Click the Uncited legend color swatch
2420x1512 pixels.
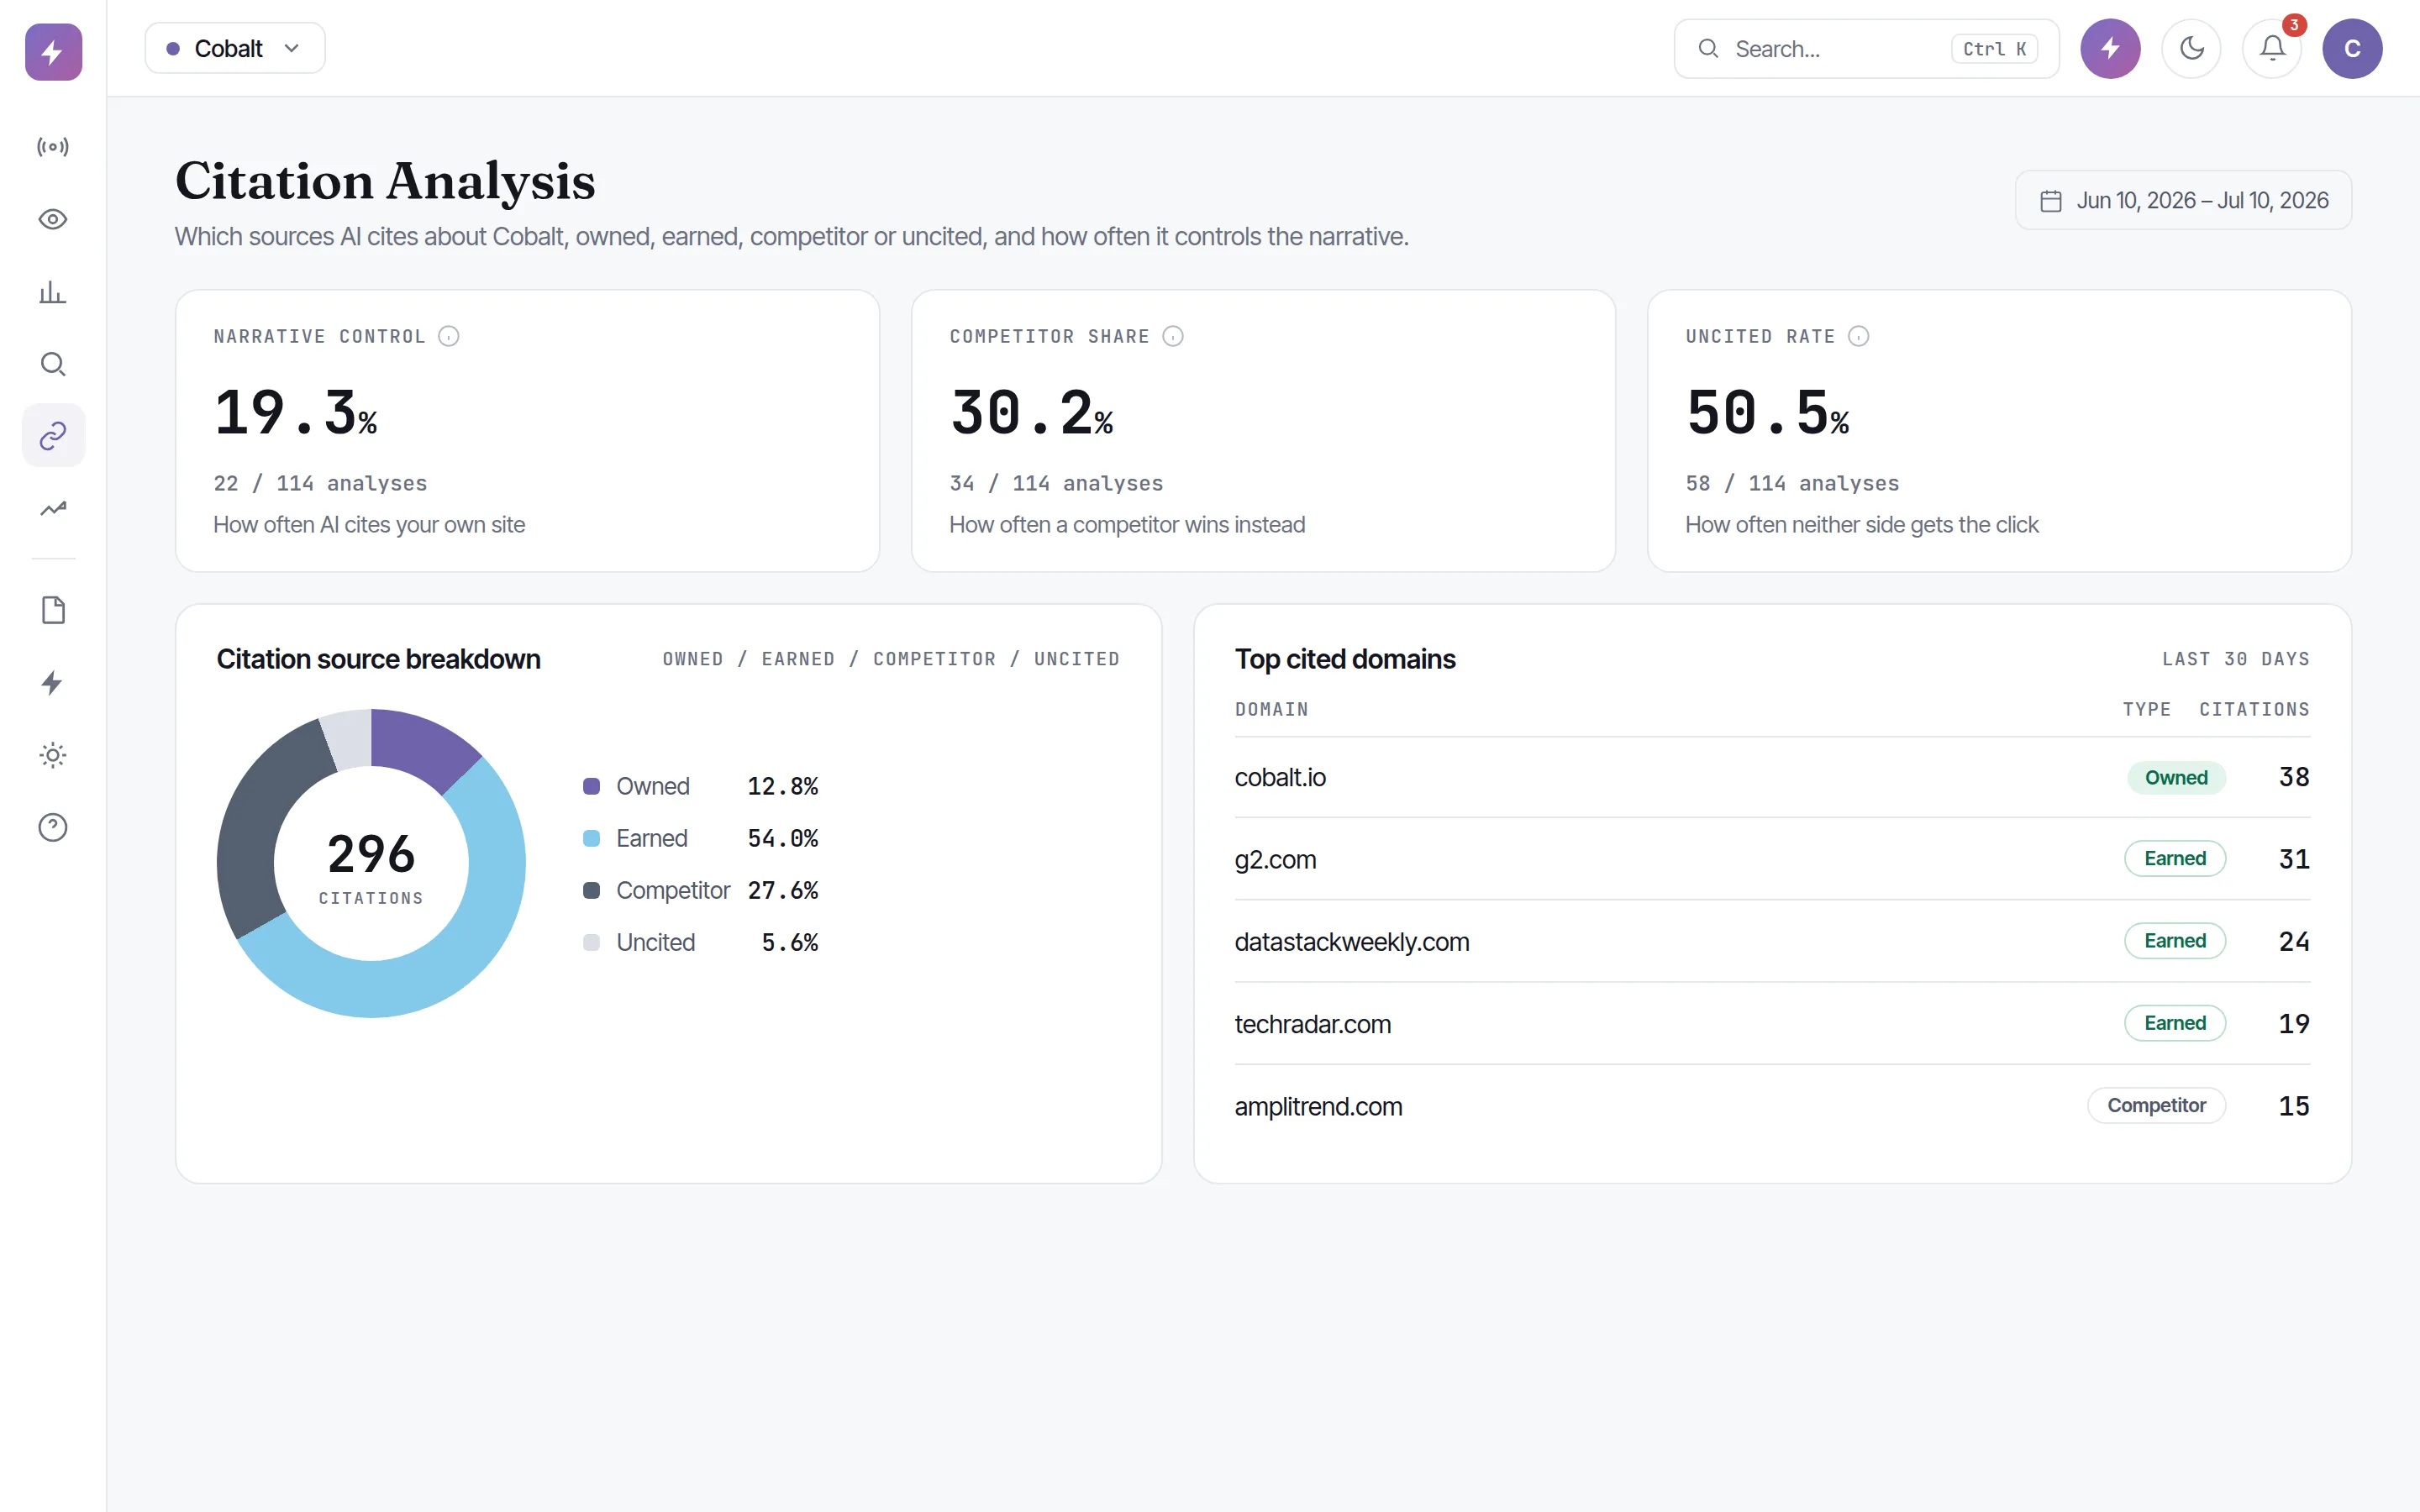click(592, 942)
